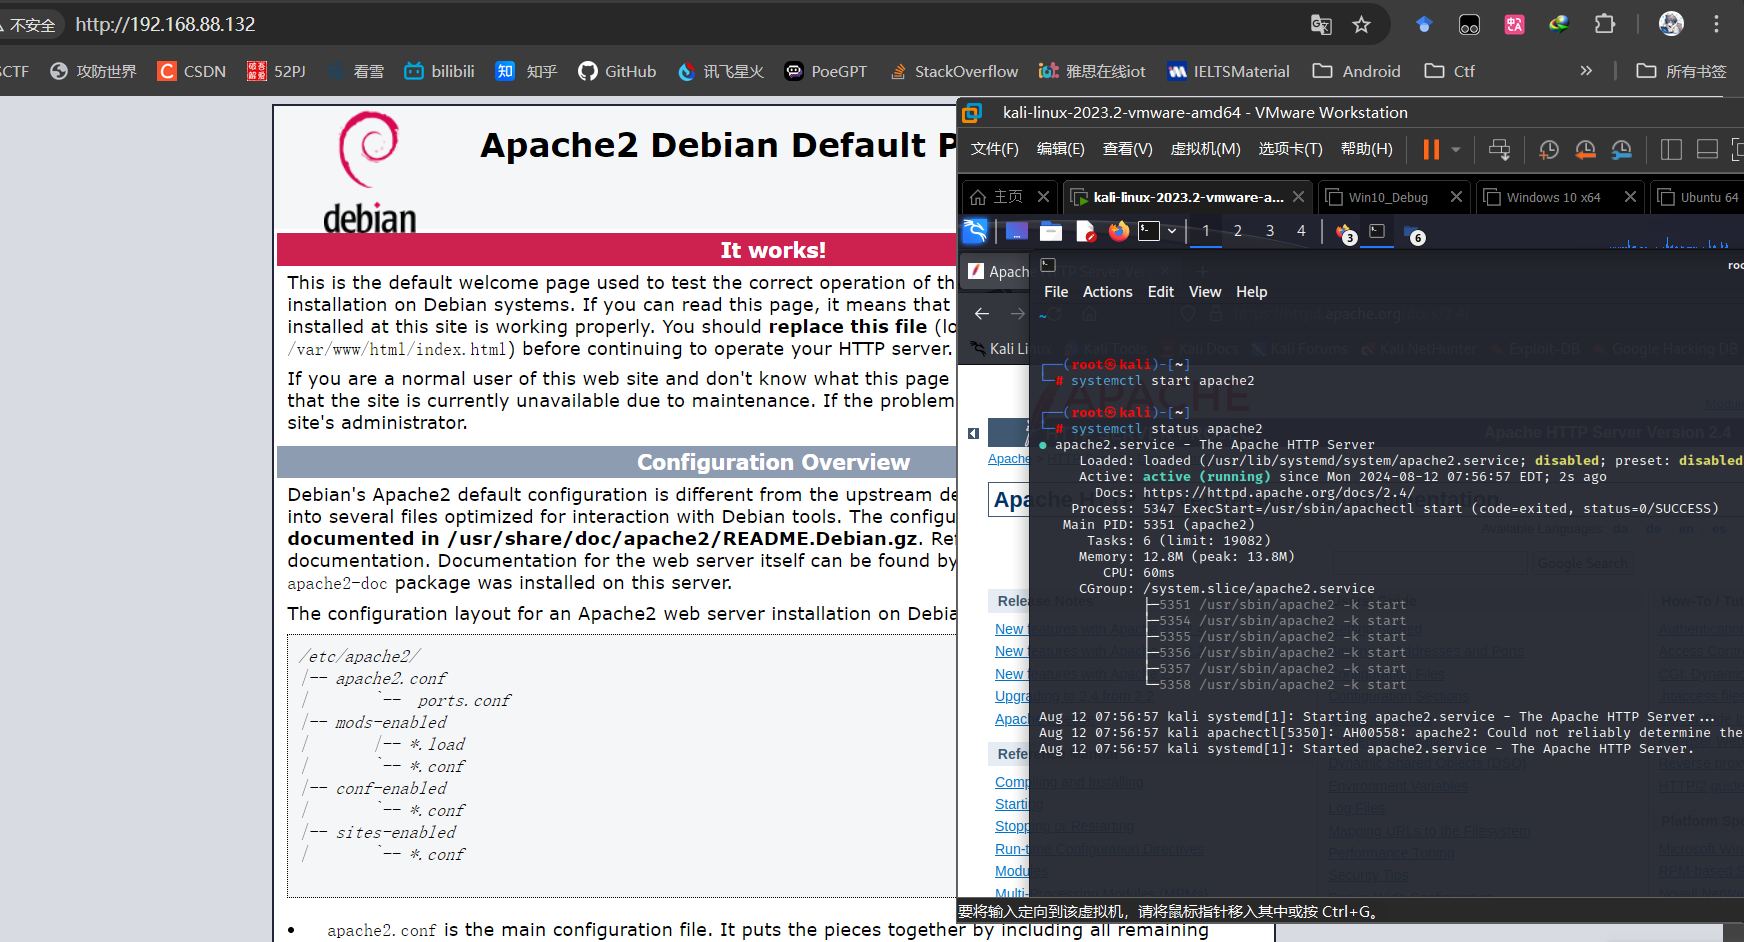Show hidden bookmarks with the chevron
This screenshot has height=942, width=1744.
1586,71
